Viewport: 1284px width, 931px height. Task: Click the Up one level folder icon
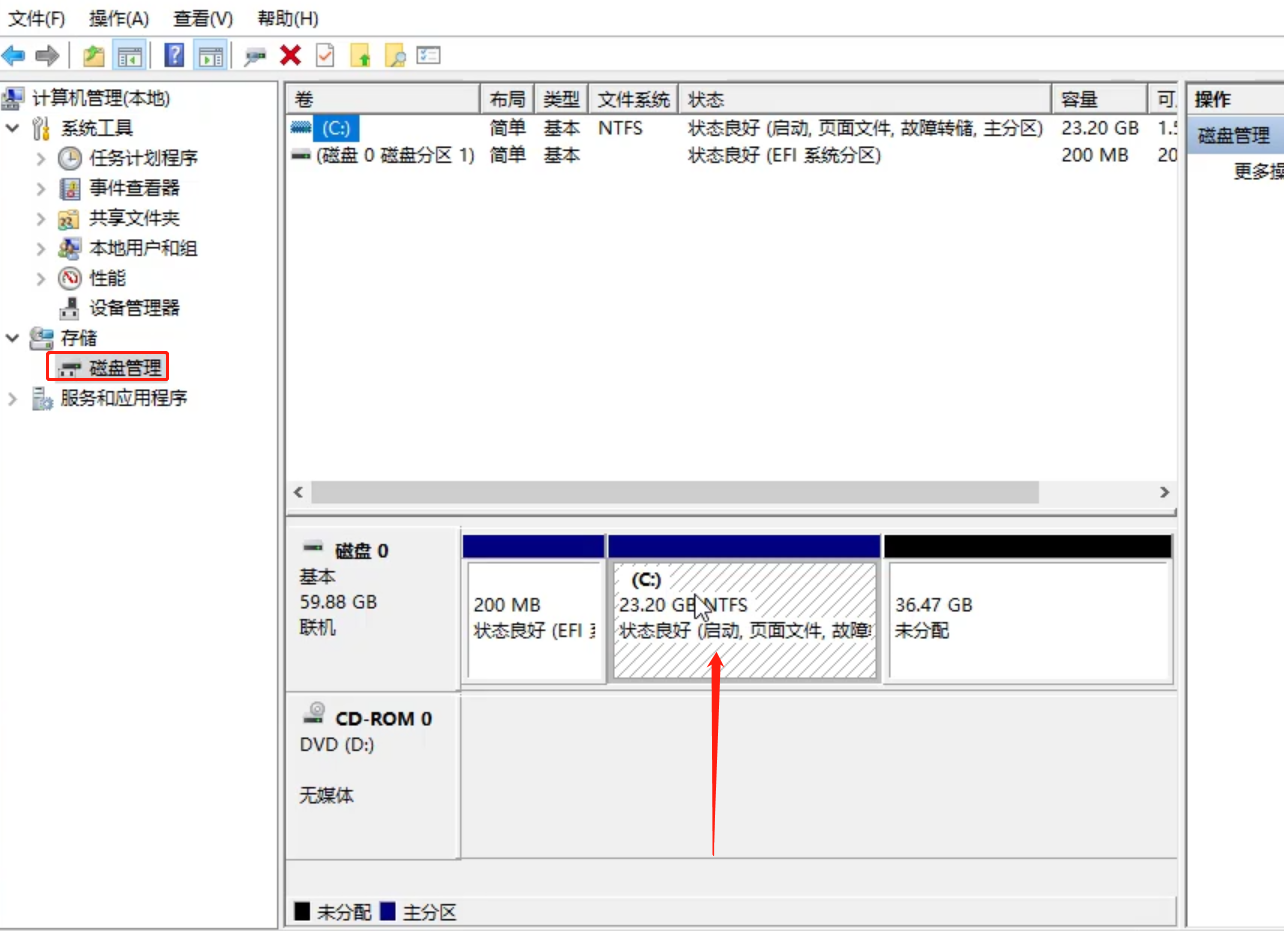(x=94, y=56)
